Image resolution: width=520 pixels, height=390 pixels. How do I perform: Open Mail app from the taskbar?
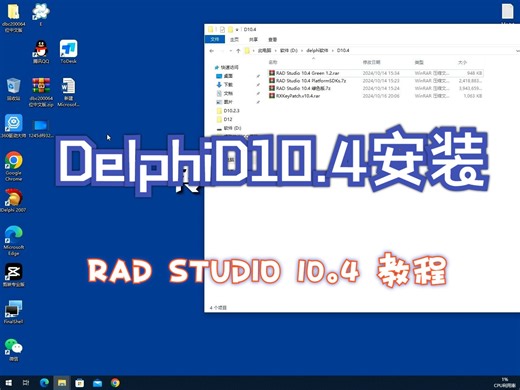pos(97,383)
